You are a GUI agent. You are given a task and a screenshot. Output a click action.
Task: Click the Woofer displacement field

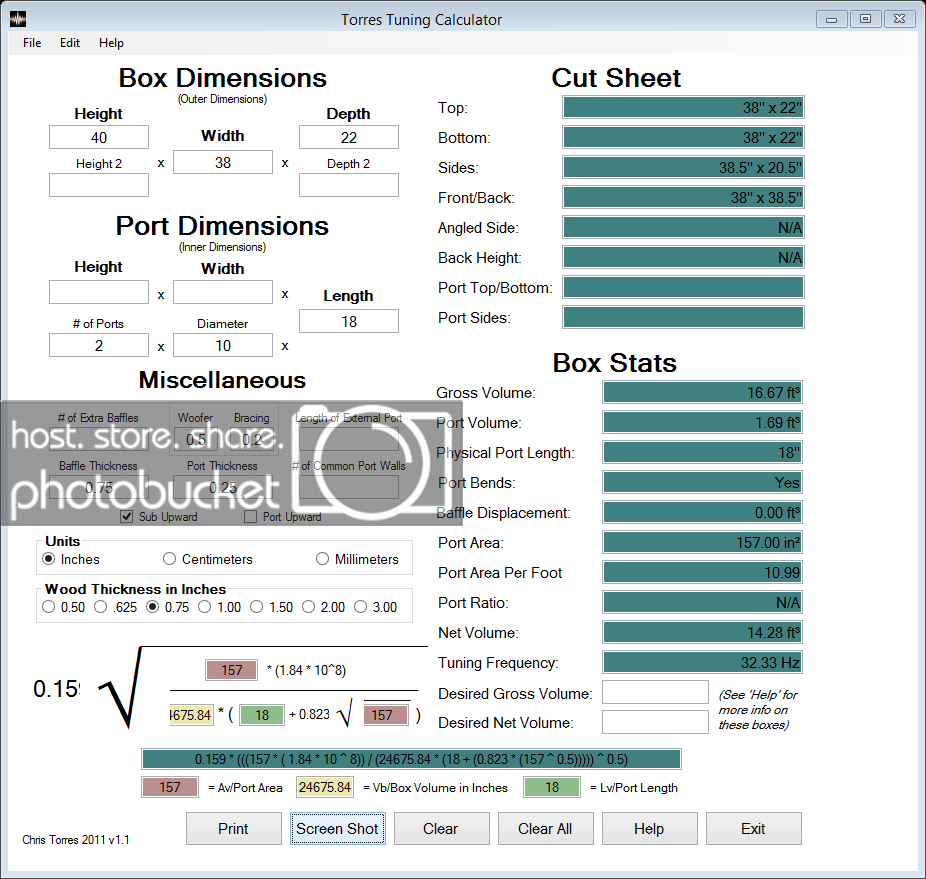point(195,440)
